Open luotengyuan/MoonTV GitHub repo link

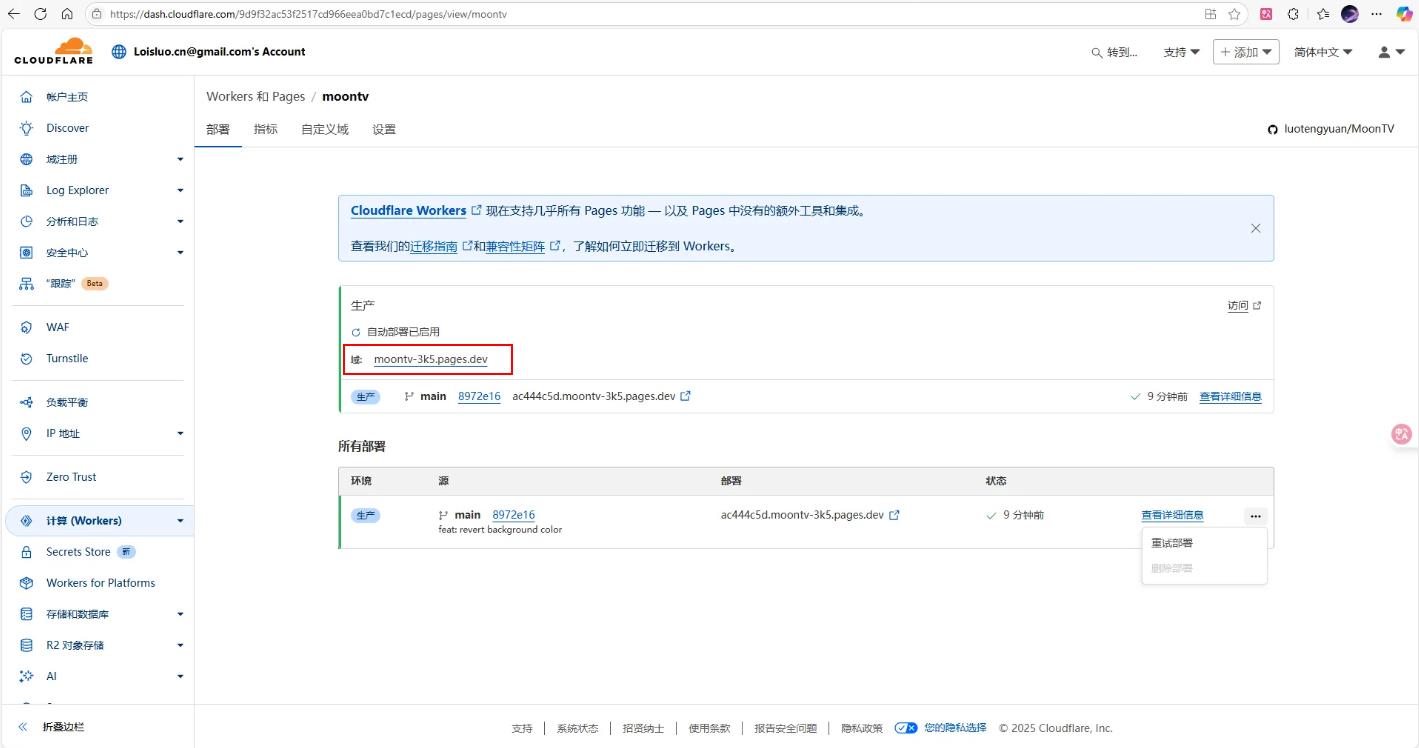click(1339, 129)
